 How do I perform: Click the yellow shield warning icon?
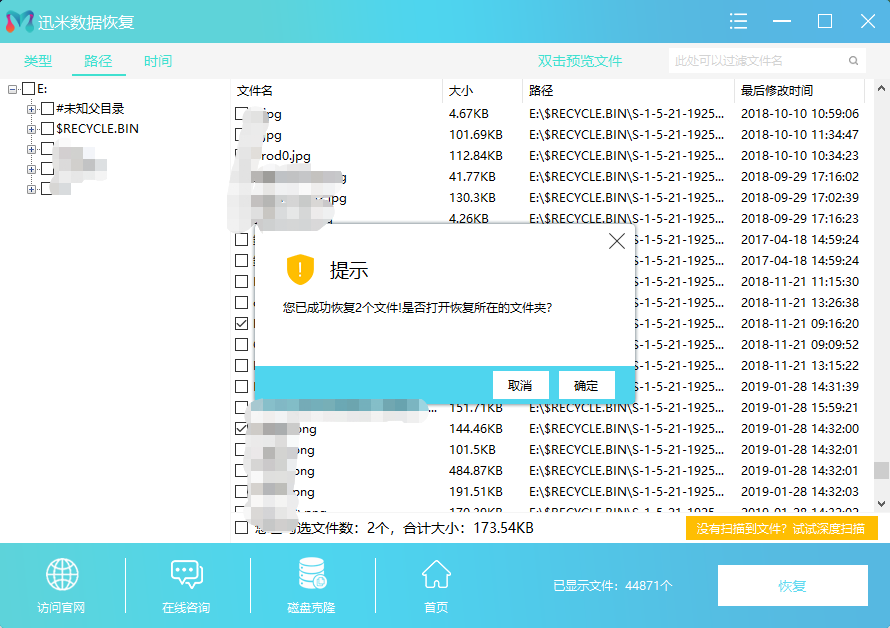(x=300, y=269)
